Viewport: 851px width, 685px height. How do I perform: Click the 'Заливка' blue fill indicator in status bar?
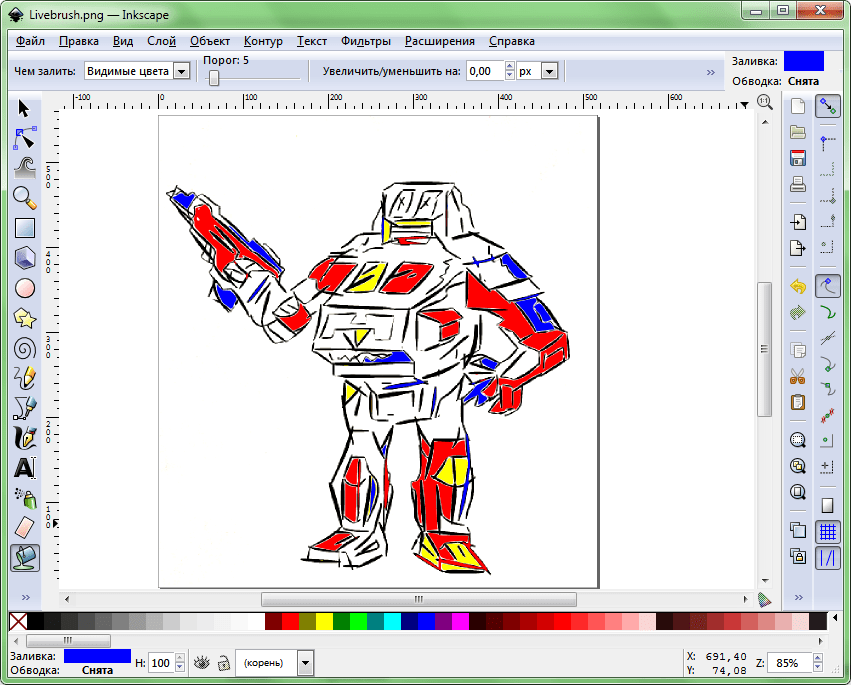(x=97, y=655)
